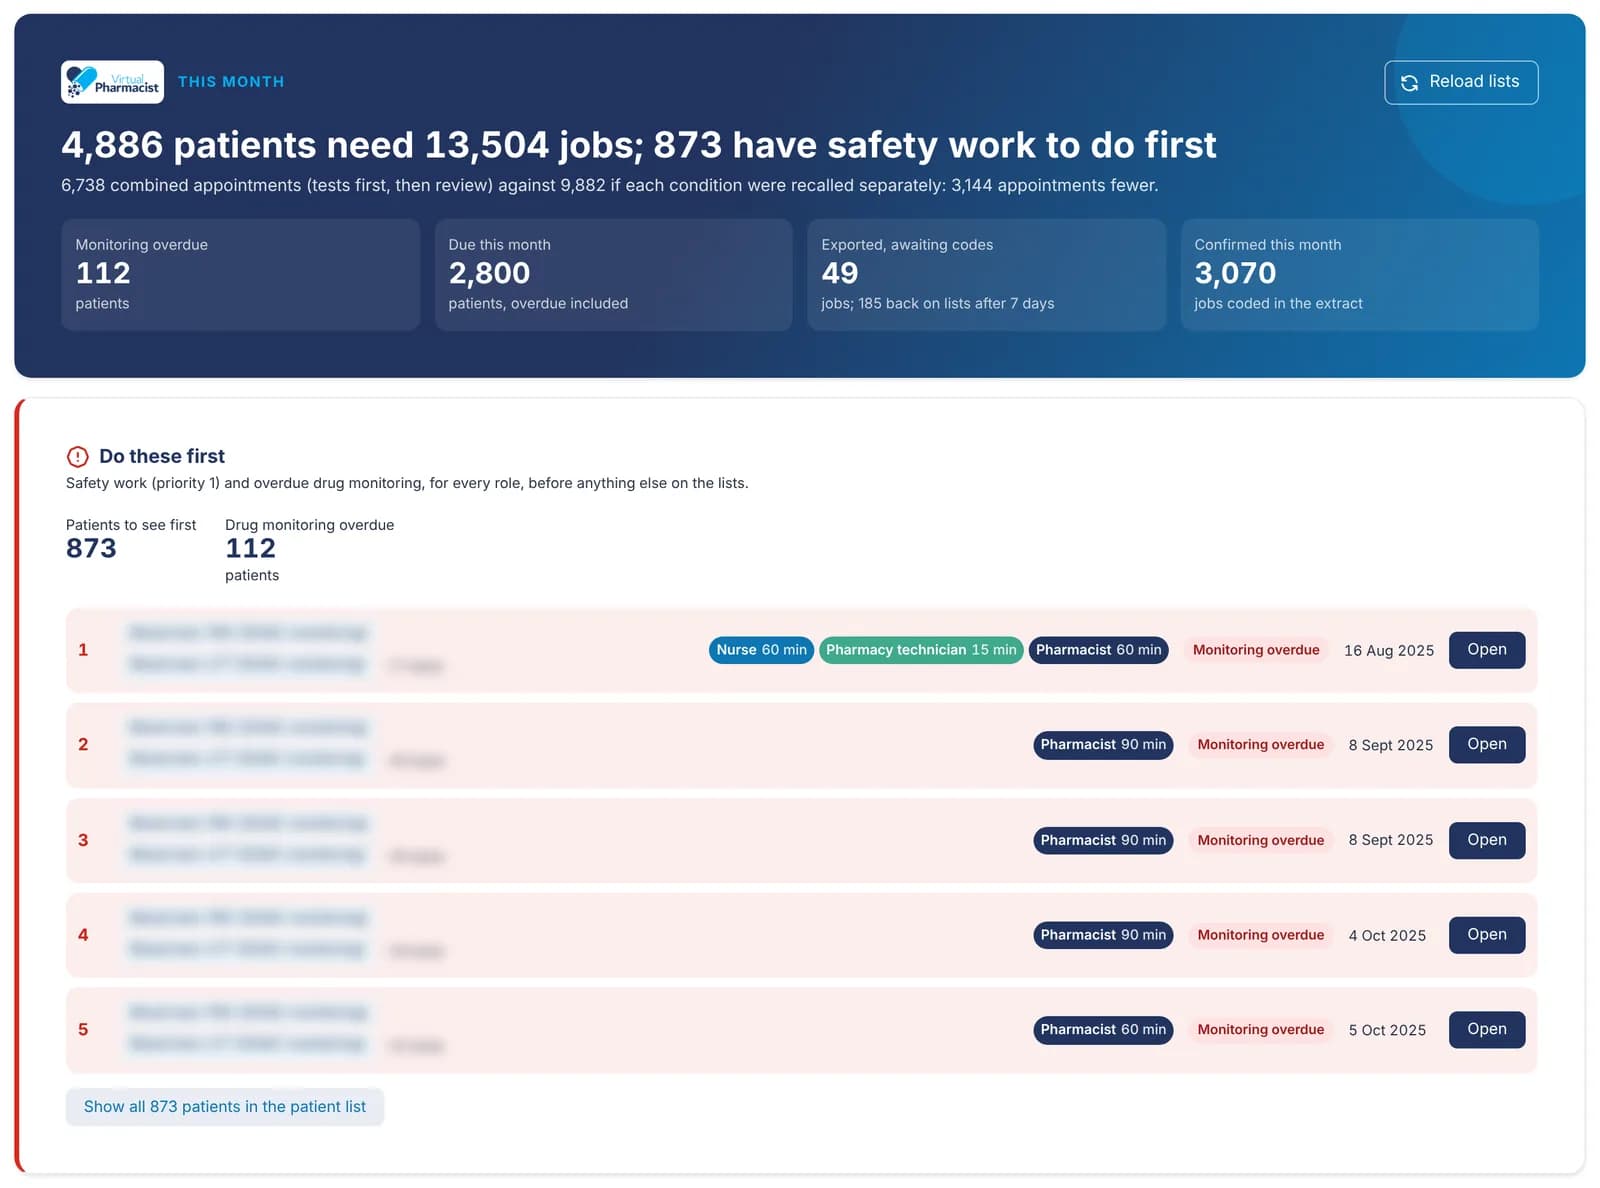Screen dimensions: 1600x1188
Task: Click Monitoring overdue badge in row 4
Action: coord(1260,935)
